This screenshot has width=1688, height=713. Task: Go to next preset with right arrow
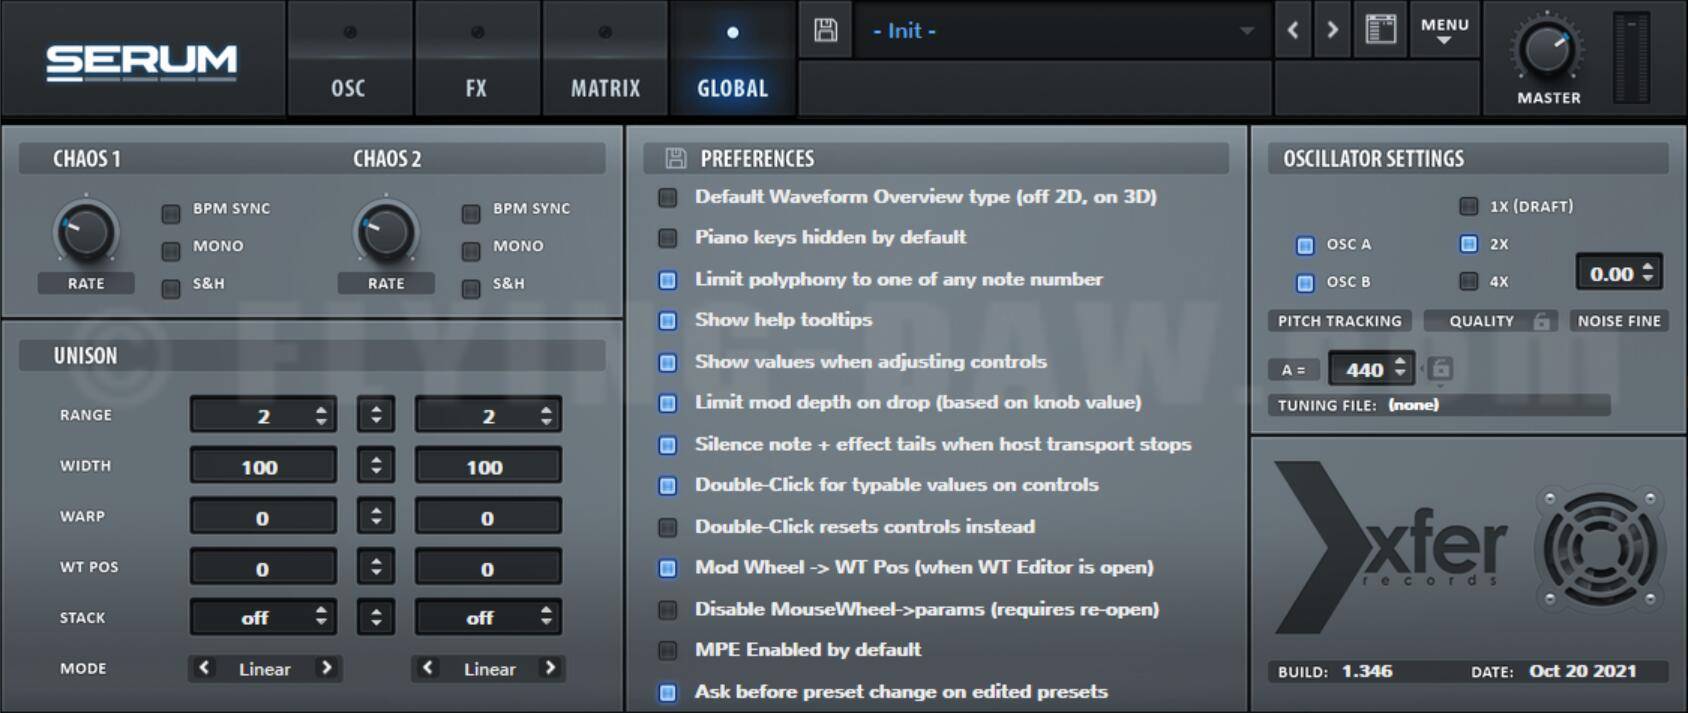click(x=1332, y=30)
